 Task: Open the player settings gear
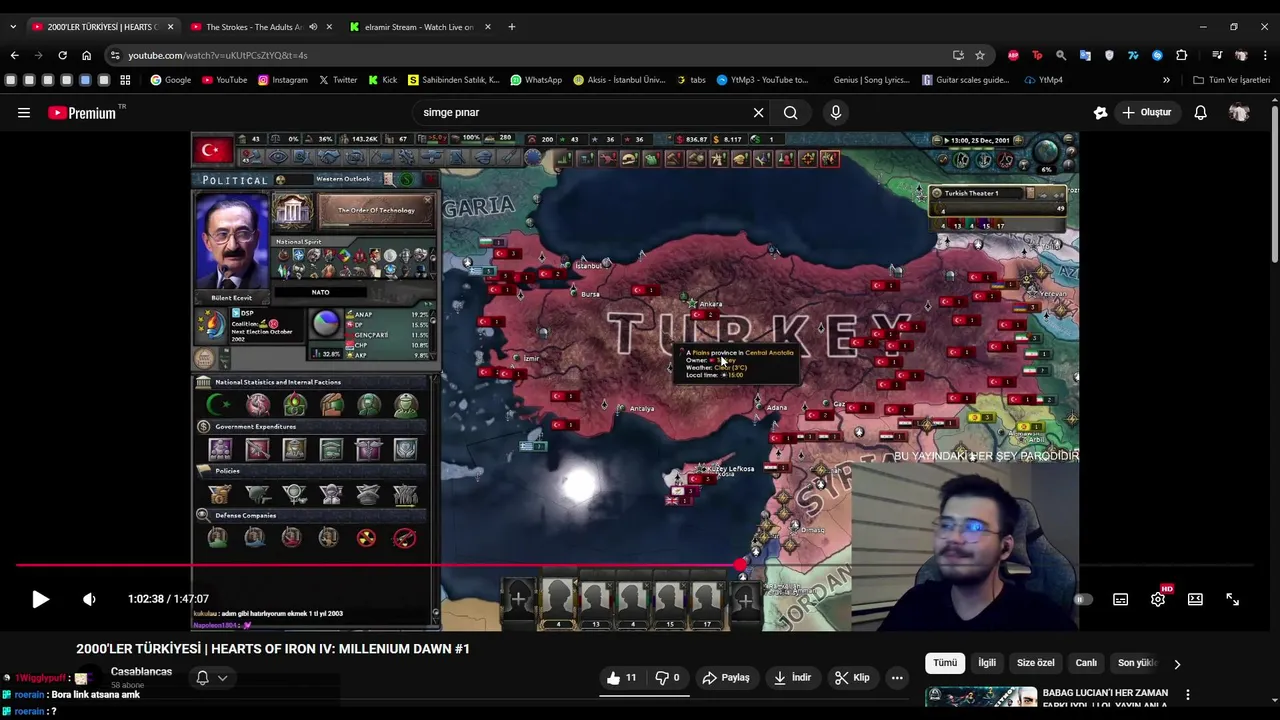click(1158, 599)
